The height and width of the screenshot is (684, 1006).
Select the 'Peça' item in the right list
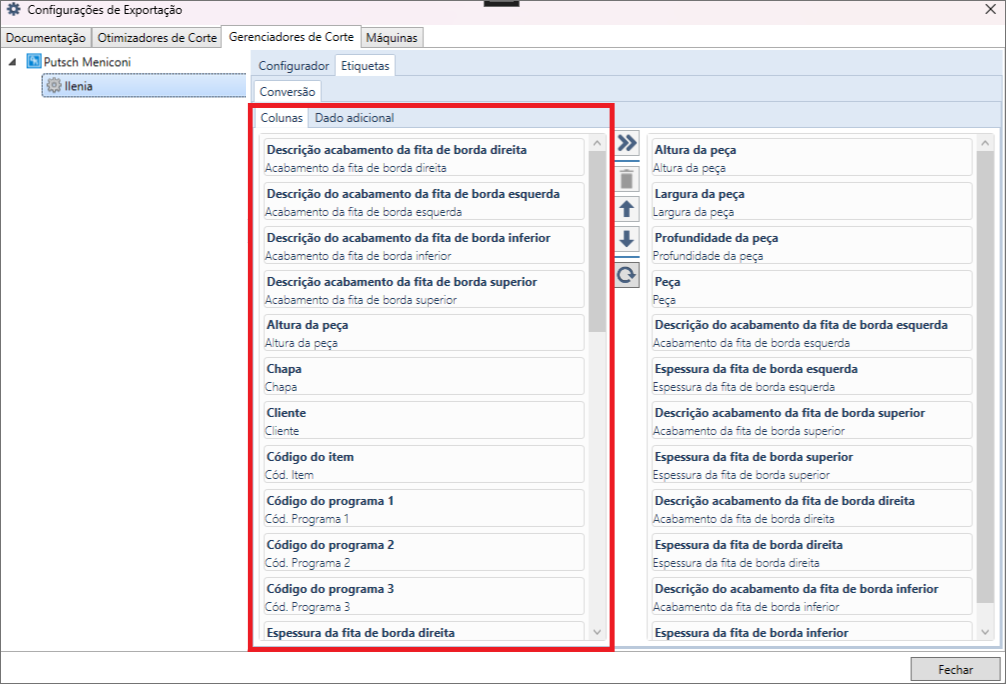[812, 289]
